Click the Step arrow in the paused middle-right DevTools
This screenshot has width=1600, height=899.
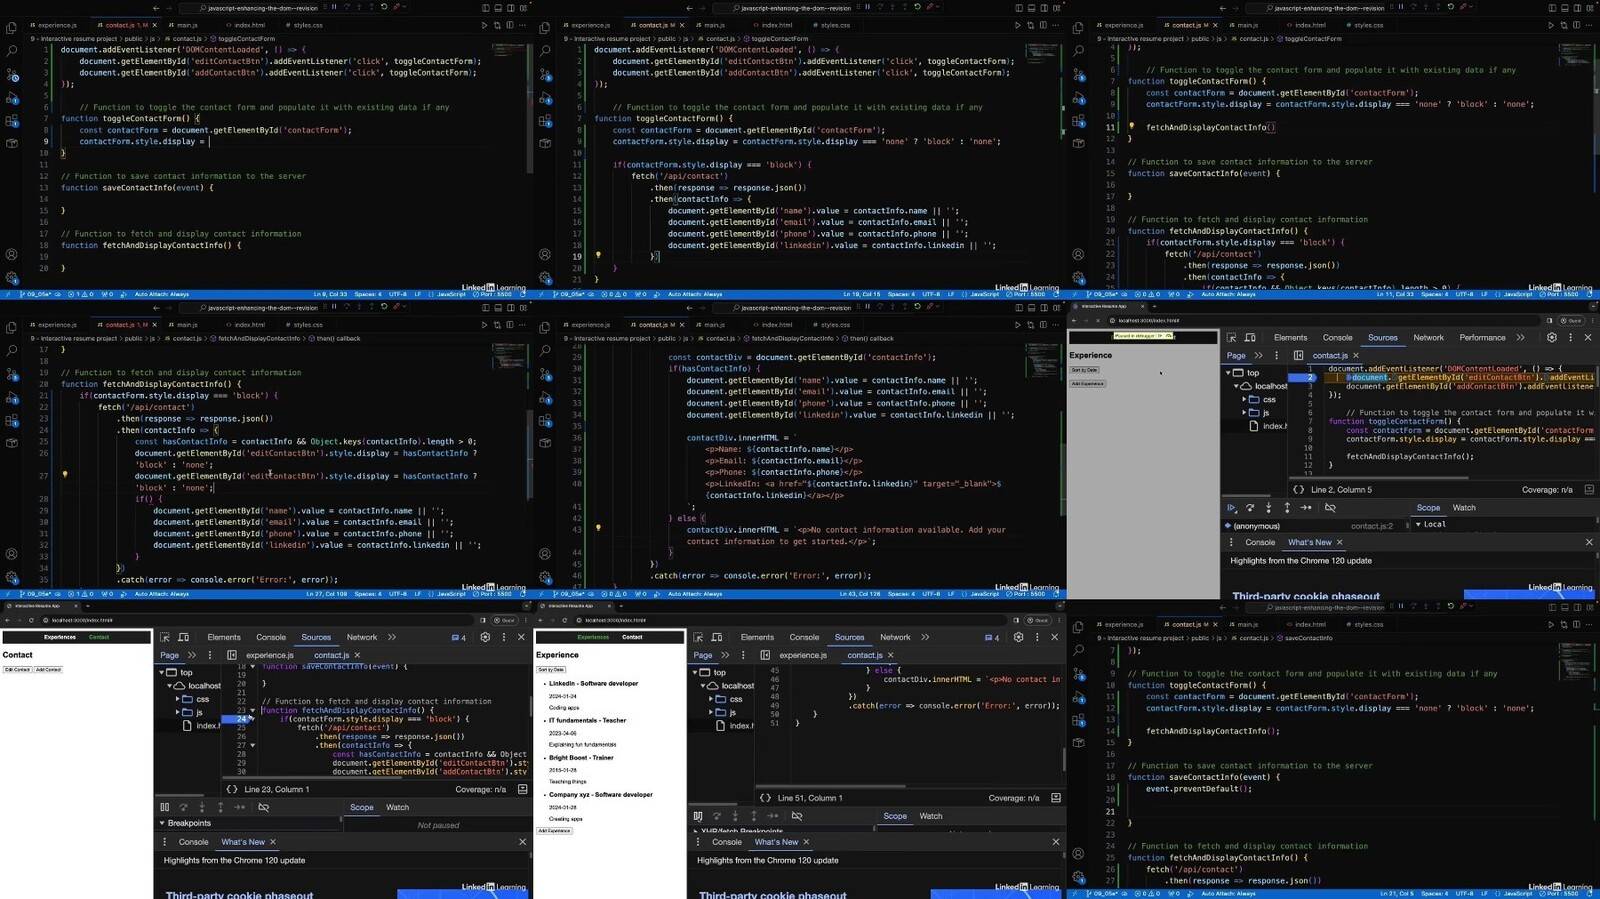click(1306, 508)
